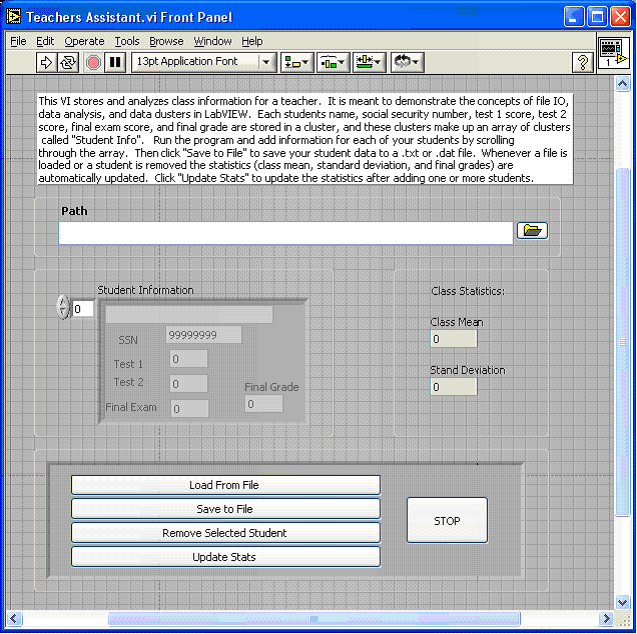Image resolution: width=637 pixels, height=634 pixels.
Task: Open the Tools menu
Action: click(x=127, y=41)
